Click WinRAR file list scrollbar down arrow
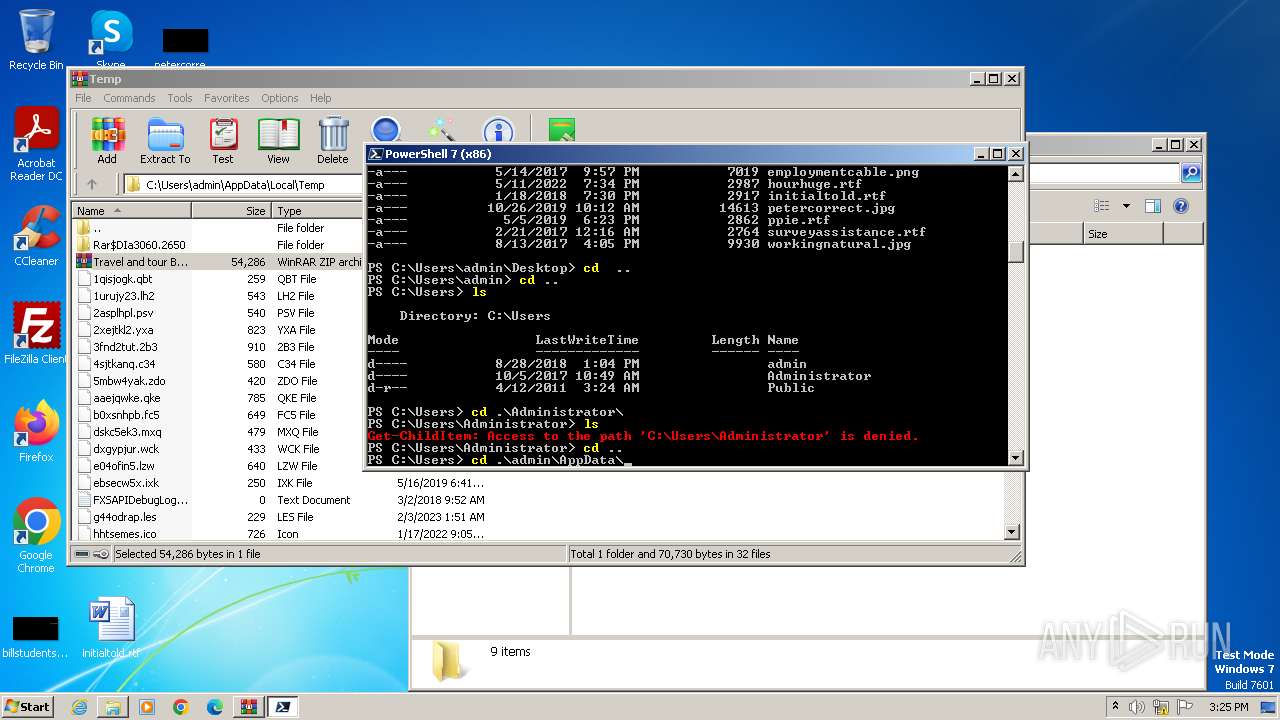The width and height of the screenshot is (1280, 720). (x=1011, y=533)
